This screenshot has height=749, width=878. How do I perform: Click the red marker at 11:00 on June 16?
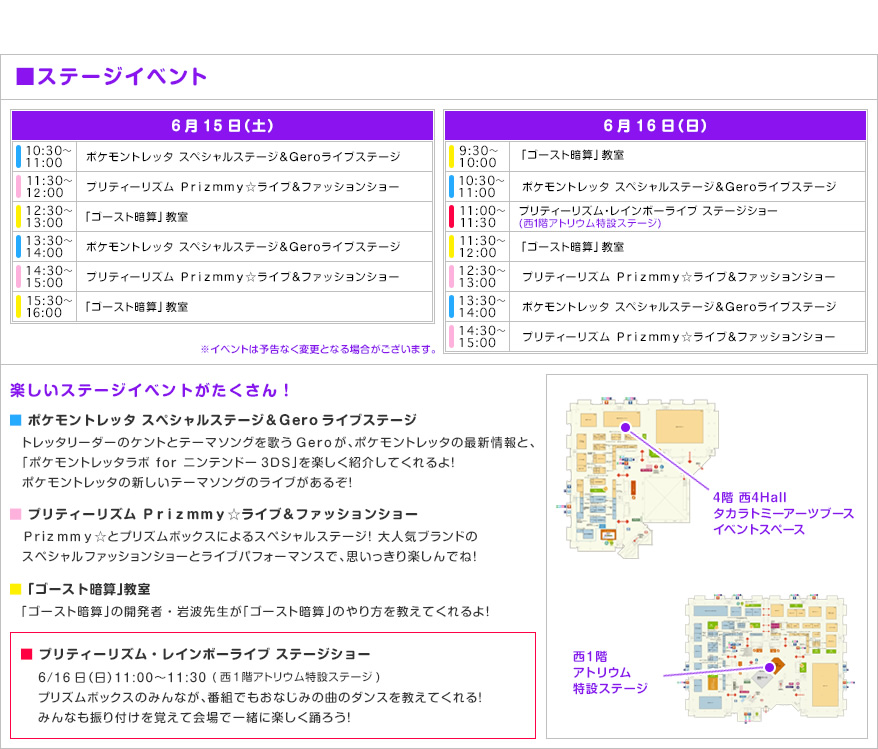click(x=451, y=217)
